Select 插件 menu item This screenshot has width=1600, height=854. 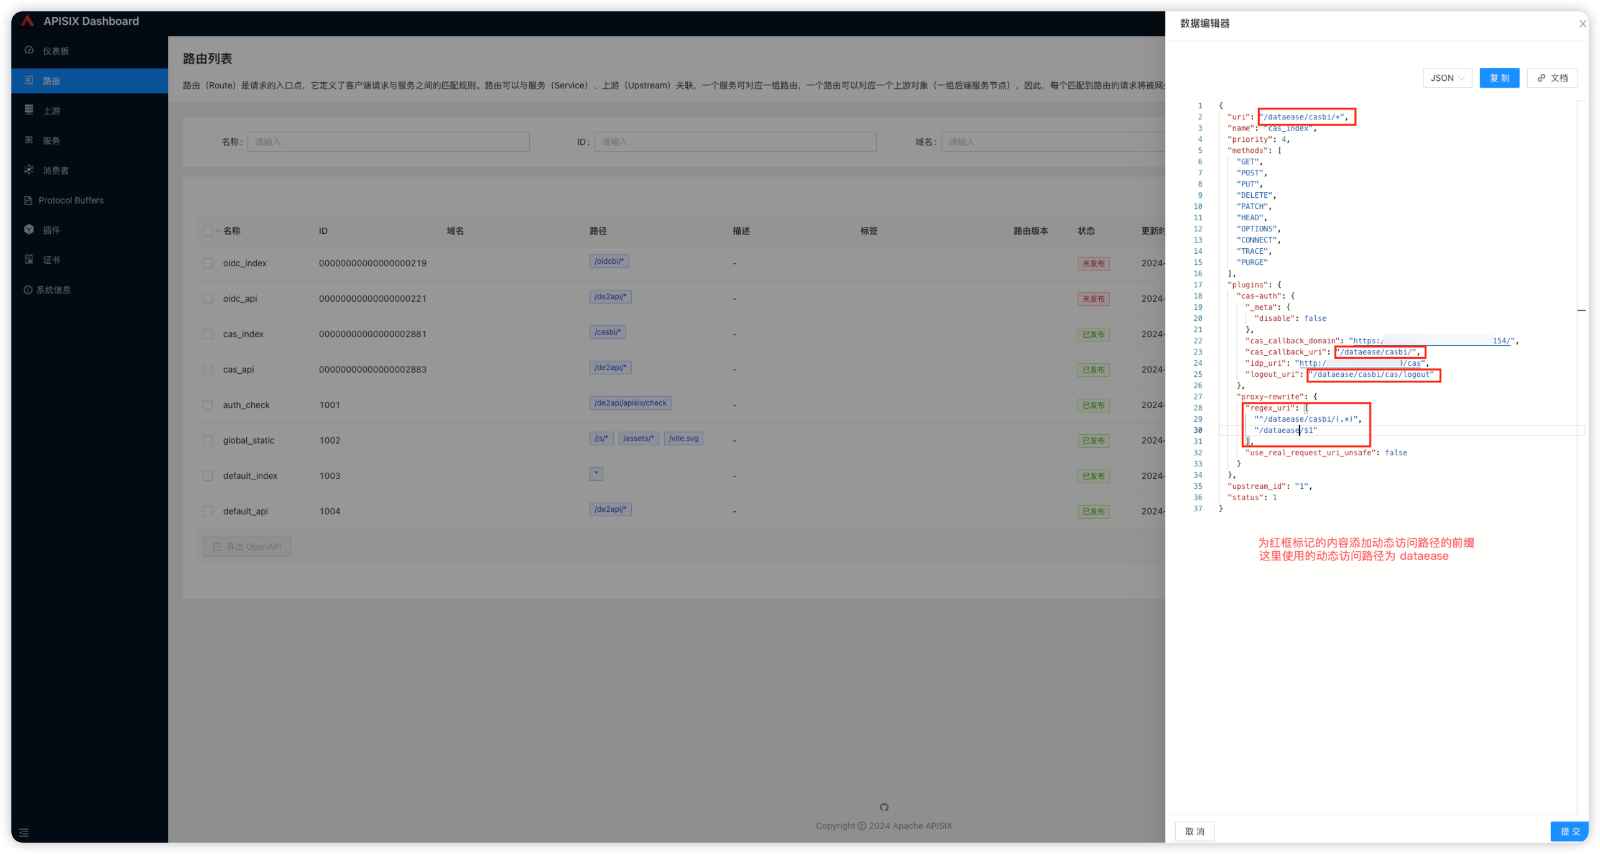90,230
